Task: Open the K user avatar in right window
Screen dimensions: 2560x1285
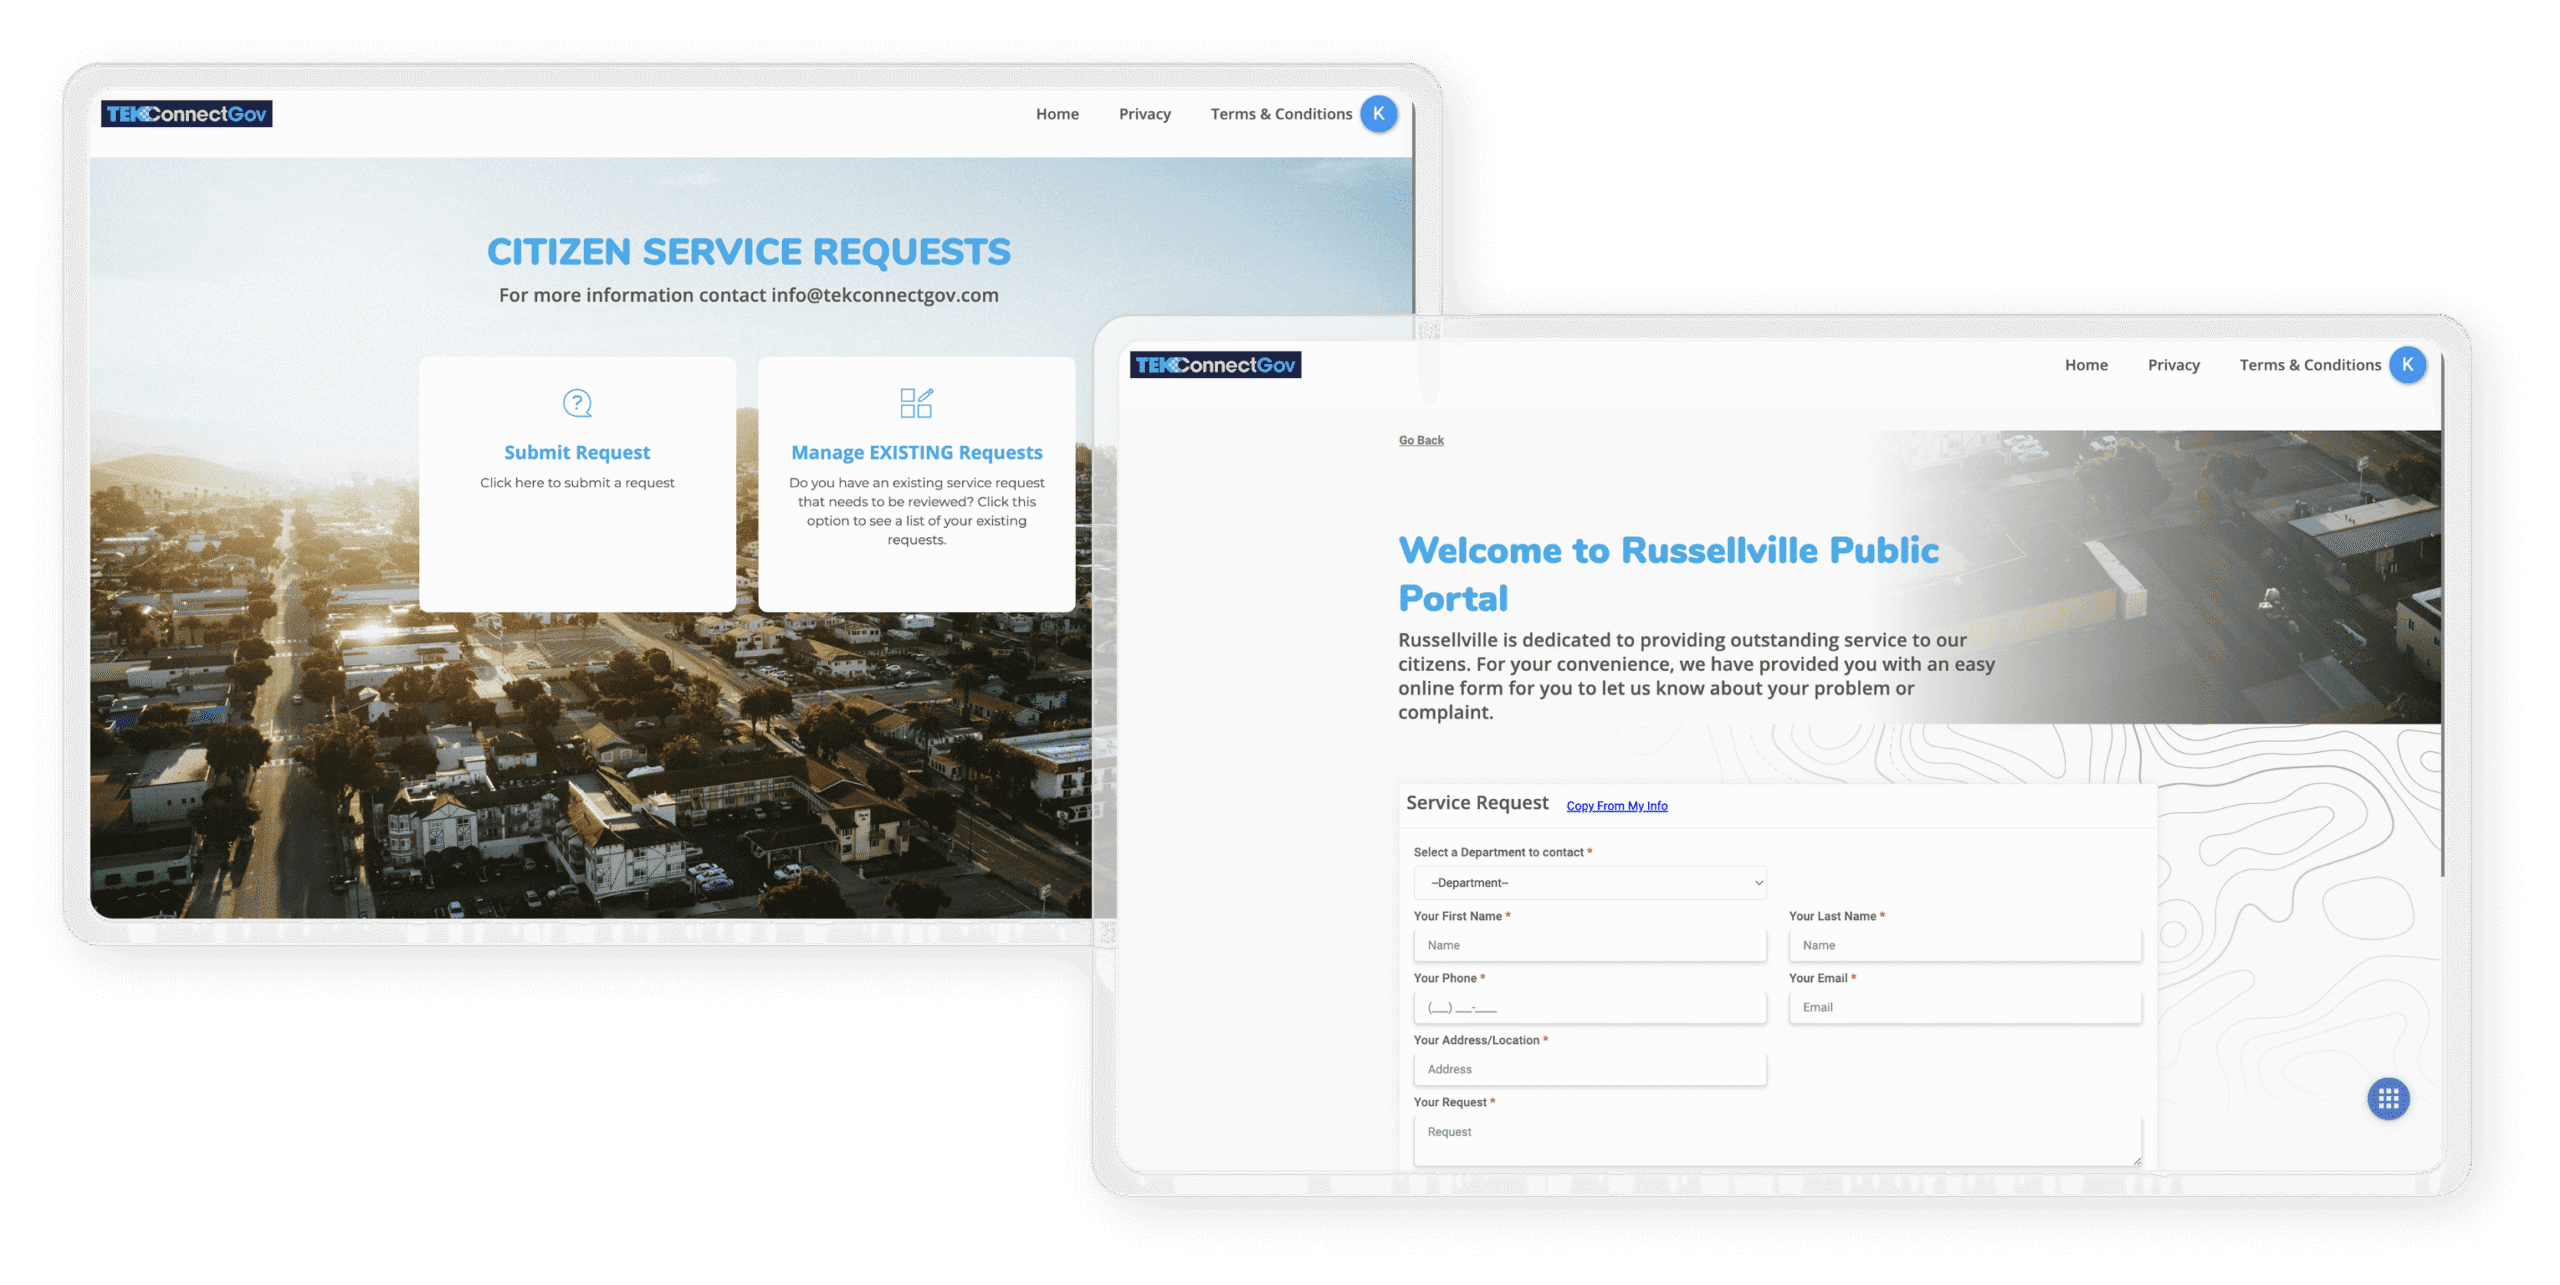Action: pos(2407,365)
